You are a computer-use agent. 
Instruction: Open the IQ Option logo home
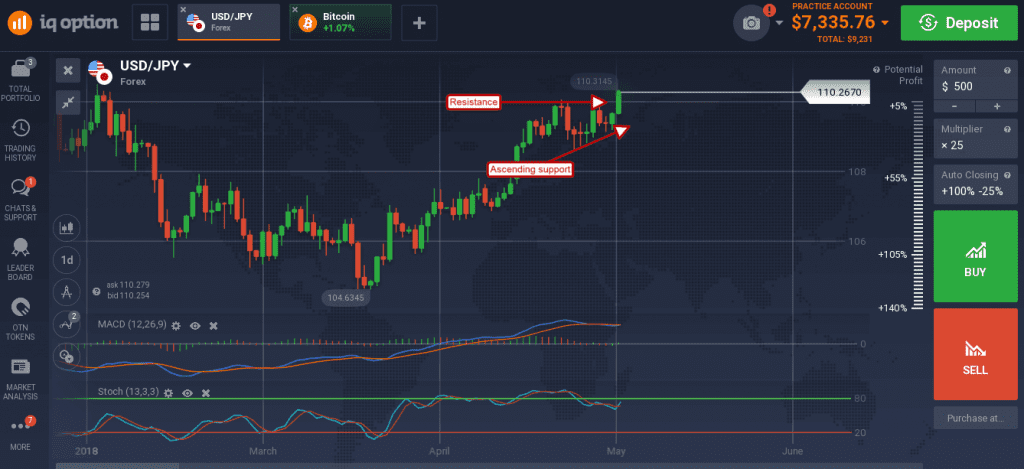click(x=63, y=23)
